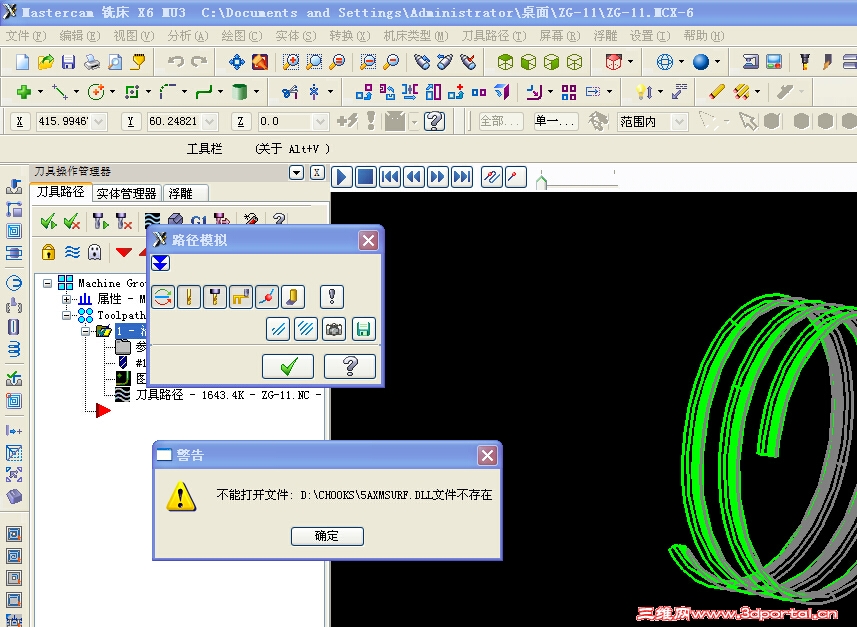Enable tool display in path simulation
This screenshot has width=857, height=627.
click(188, 296)
